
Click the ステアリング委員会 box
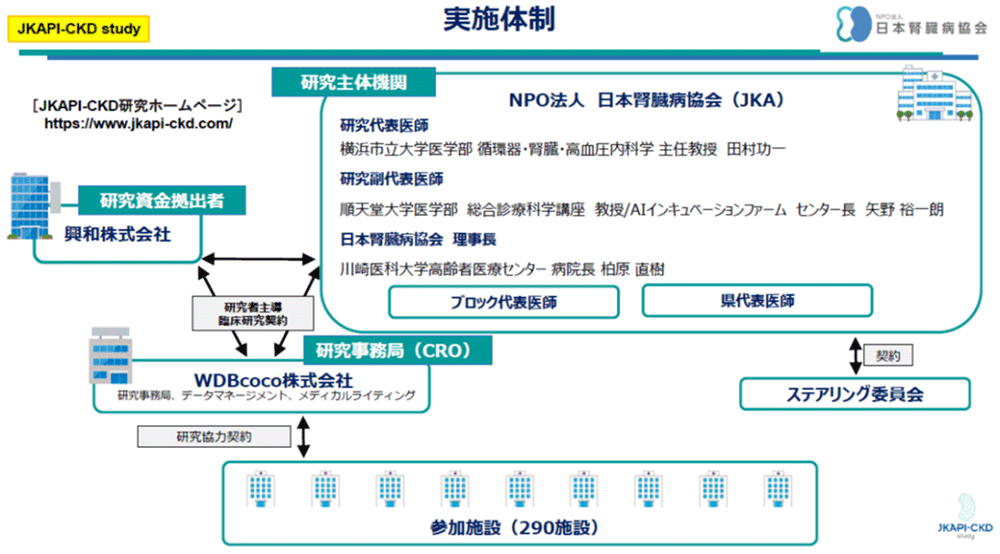855,394
